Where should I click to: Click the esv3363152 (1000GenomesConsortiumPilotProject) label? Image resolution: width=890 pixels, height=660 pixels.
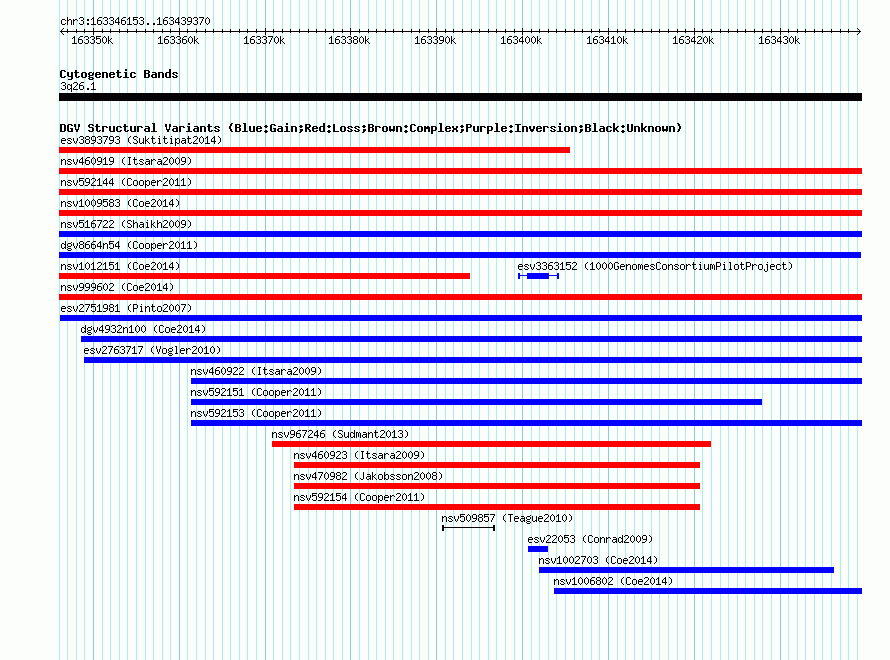[655, 266]
